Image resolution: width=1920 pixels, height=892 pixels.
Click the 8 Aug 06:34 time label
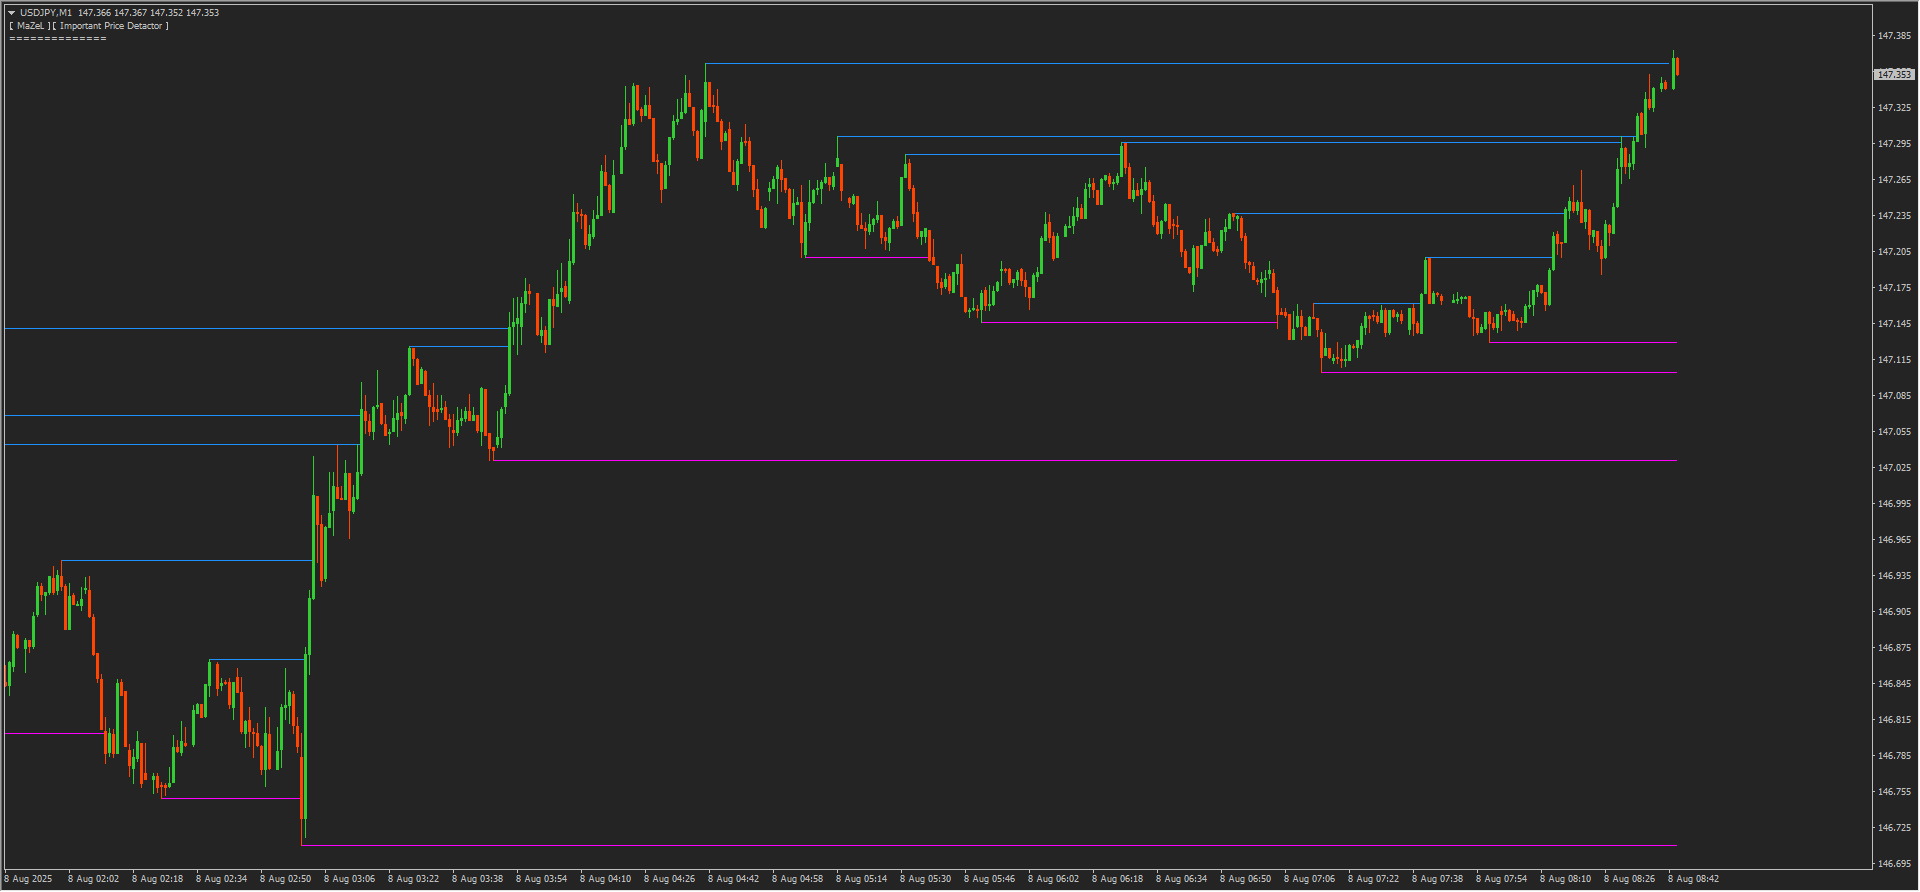(1181, 880)
